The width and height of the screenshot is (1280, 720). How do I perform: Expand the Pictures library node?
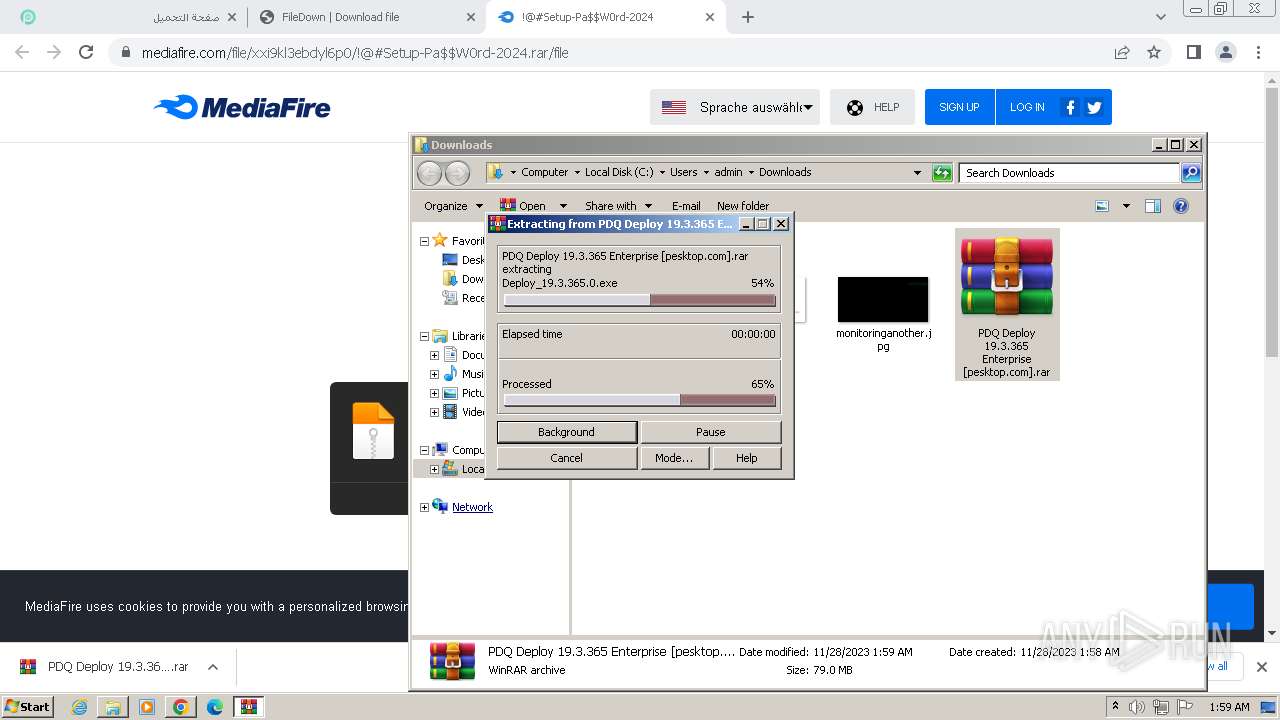point(435,393)
